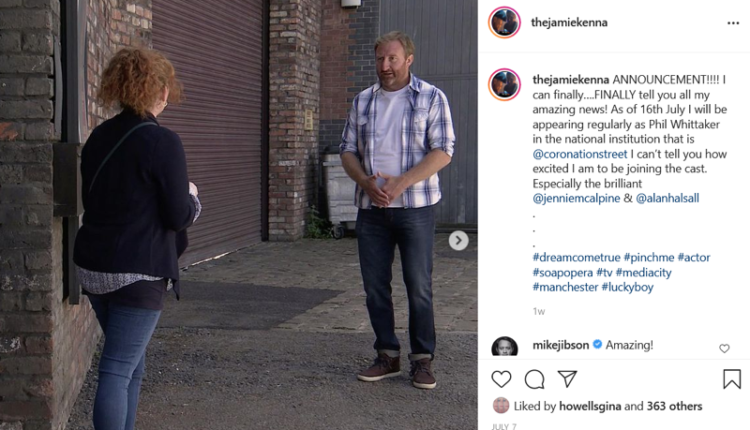Click the thejamiekenna username in the header
The height and width of the screenshot is (430, 750).
pyautogui.click(x=569, y=22)
